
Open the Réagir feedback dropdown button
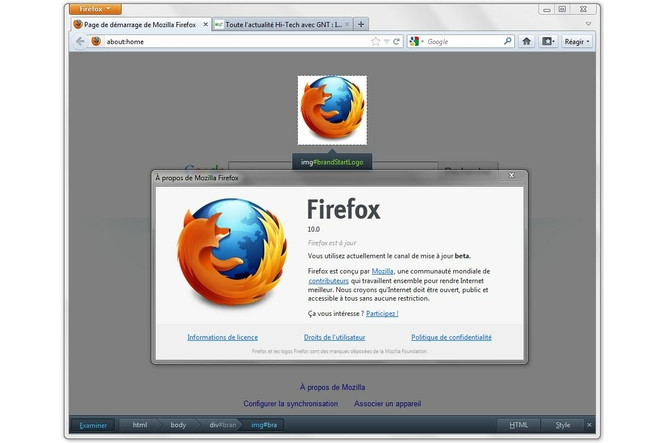tap(577, 42)
